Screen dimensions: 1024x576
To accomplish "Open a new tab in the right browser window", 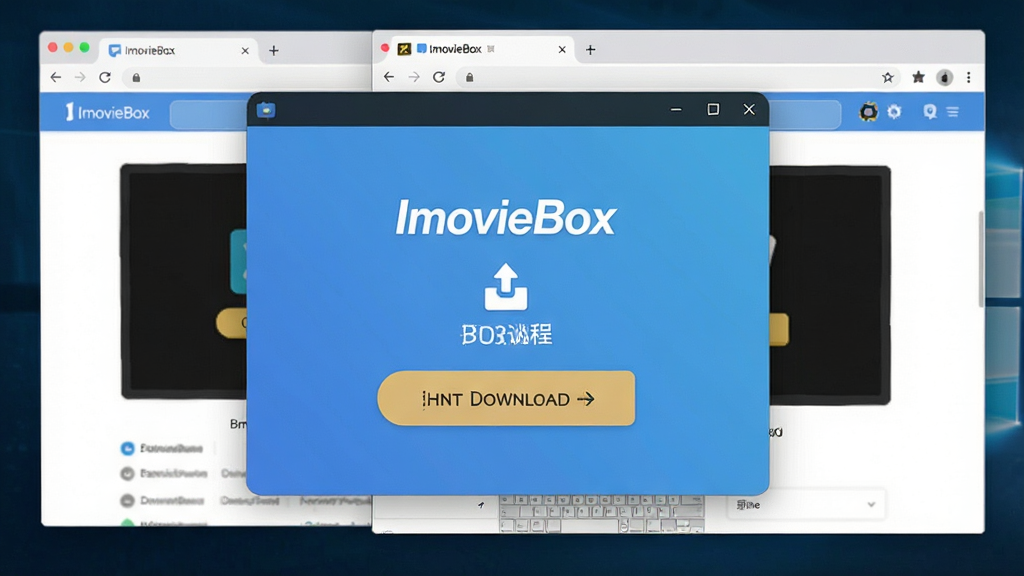I will coord(590,50).
